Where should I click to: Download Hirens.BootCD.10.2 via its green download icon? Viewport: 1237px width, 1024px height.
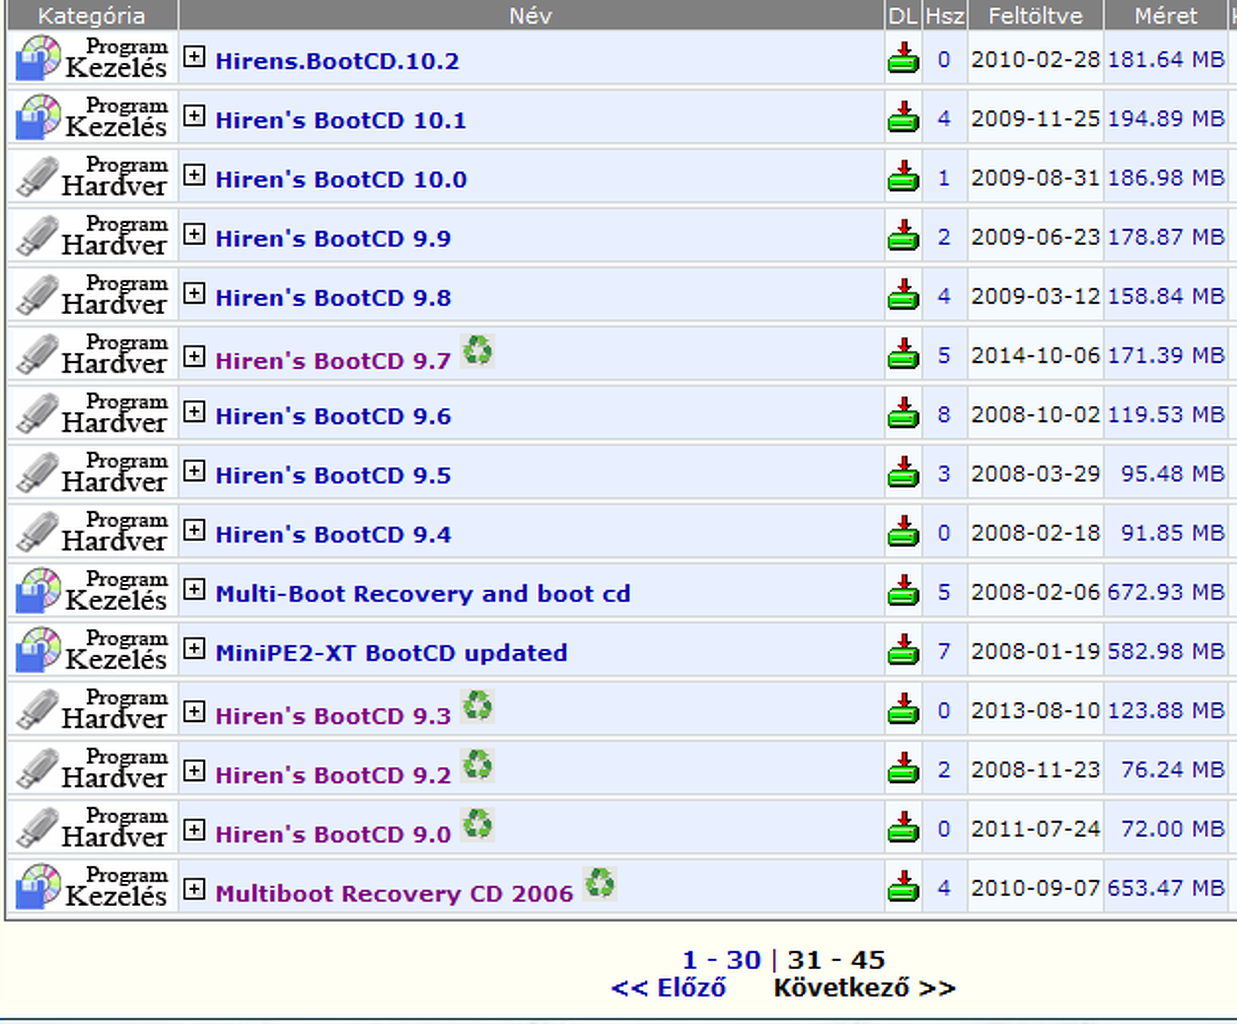(903, 58)
